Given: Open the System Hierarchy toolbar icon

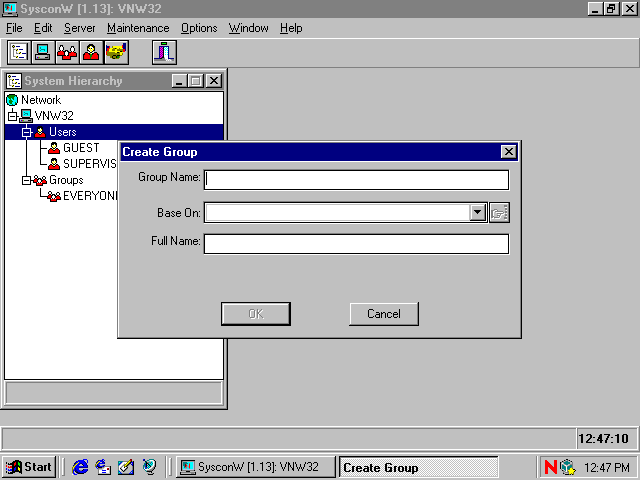Looking at the screenshot, I should tap(19, 52).
